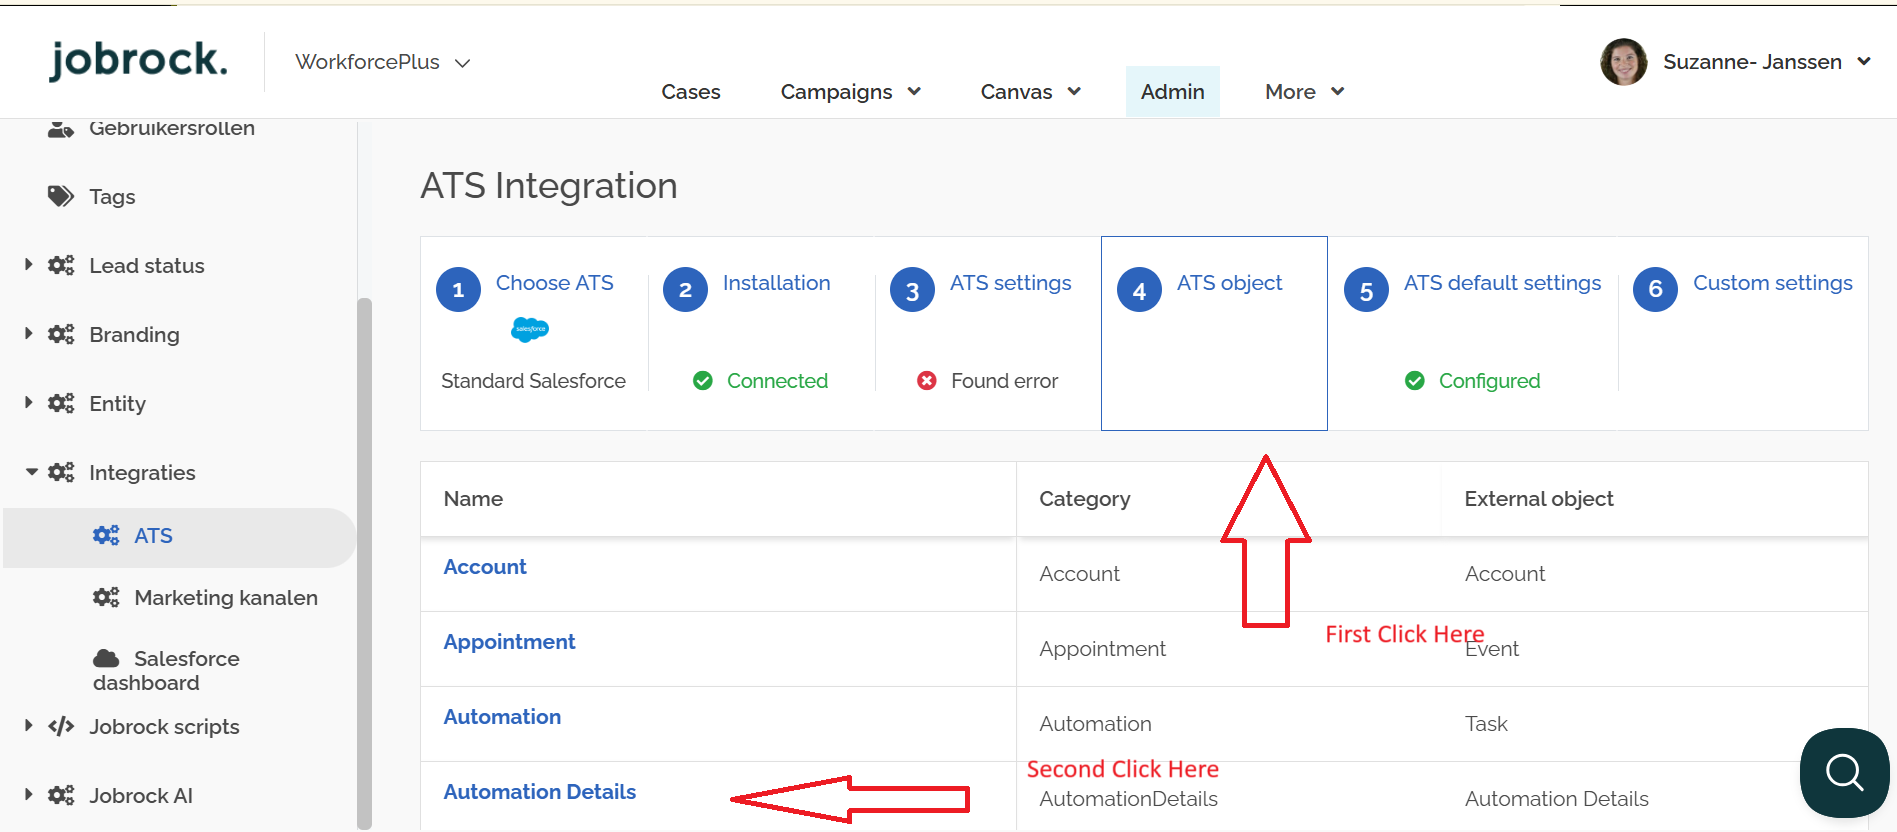Click the Marketing kanalen gears icon
The width and height of the screenshot is (1897, 832).
(106, 597)
